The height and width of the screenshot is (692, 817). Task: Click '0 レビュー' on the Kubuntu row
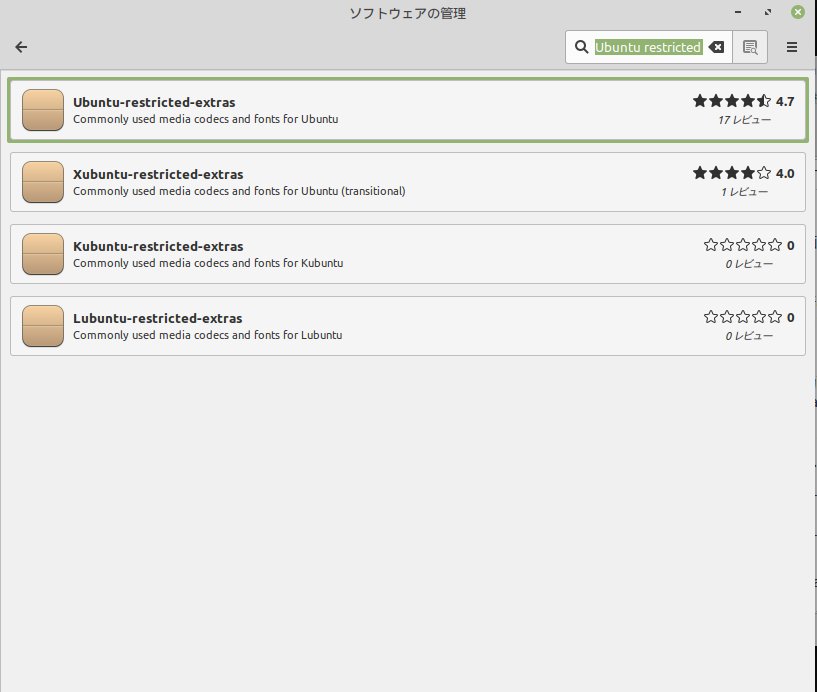pyautogui.click(x=749, y=264)
